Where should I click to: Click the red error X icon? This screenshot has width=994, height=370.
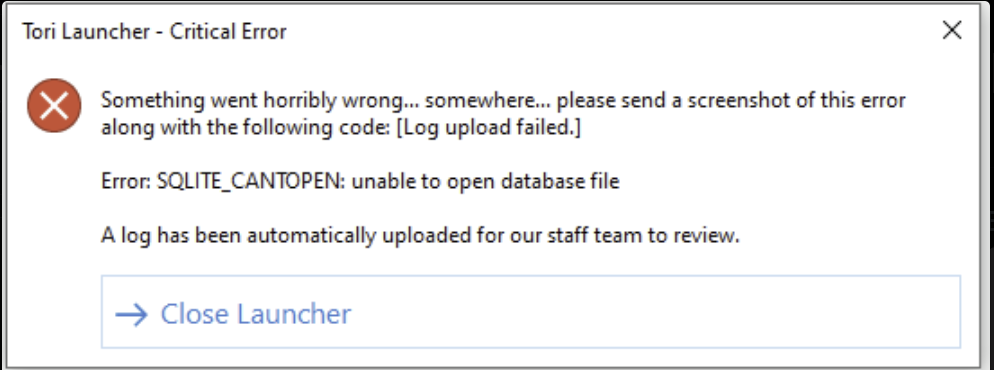pos(54,106)
